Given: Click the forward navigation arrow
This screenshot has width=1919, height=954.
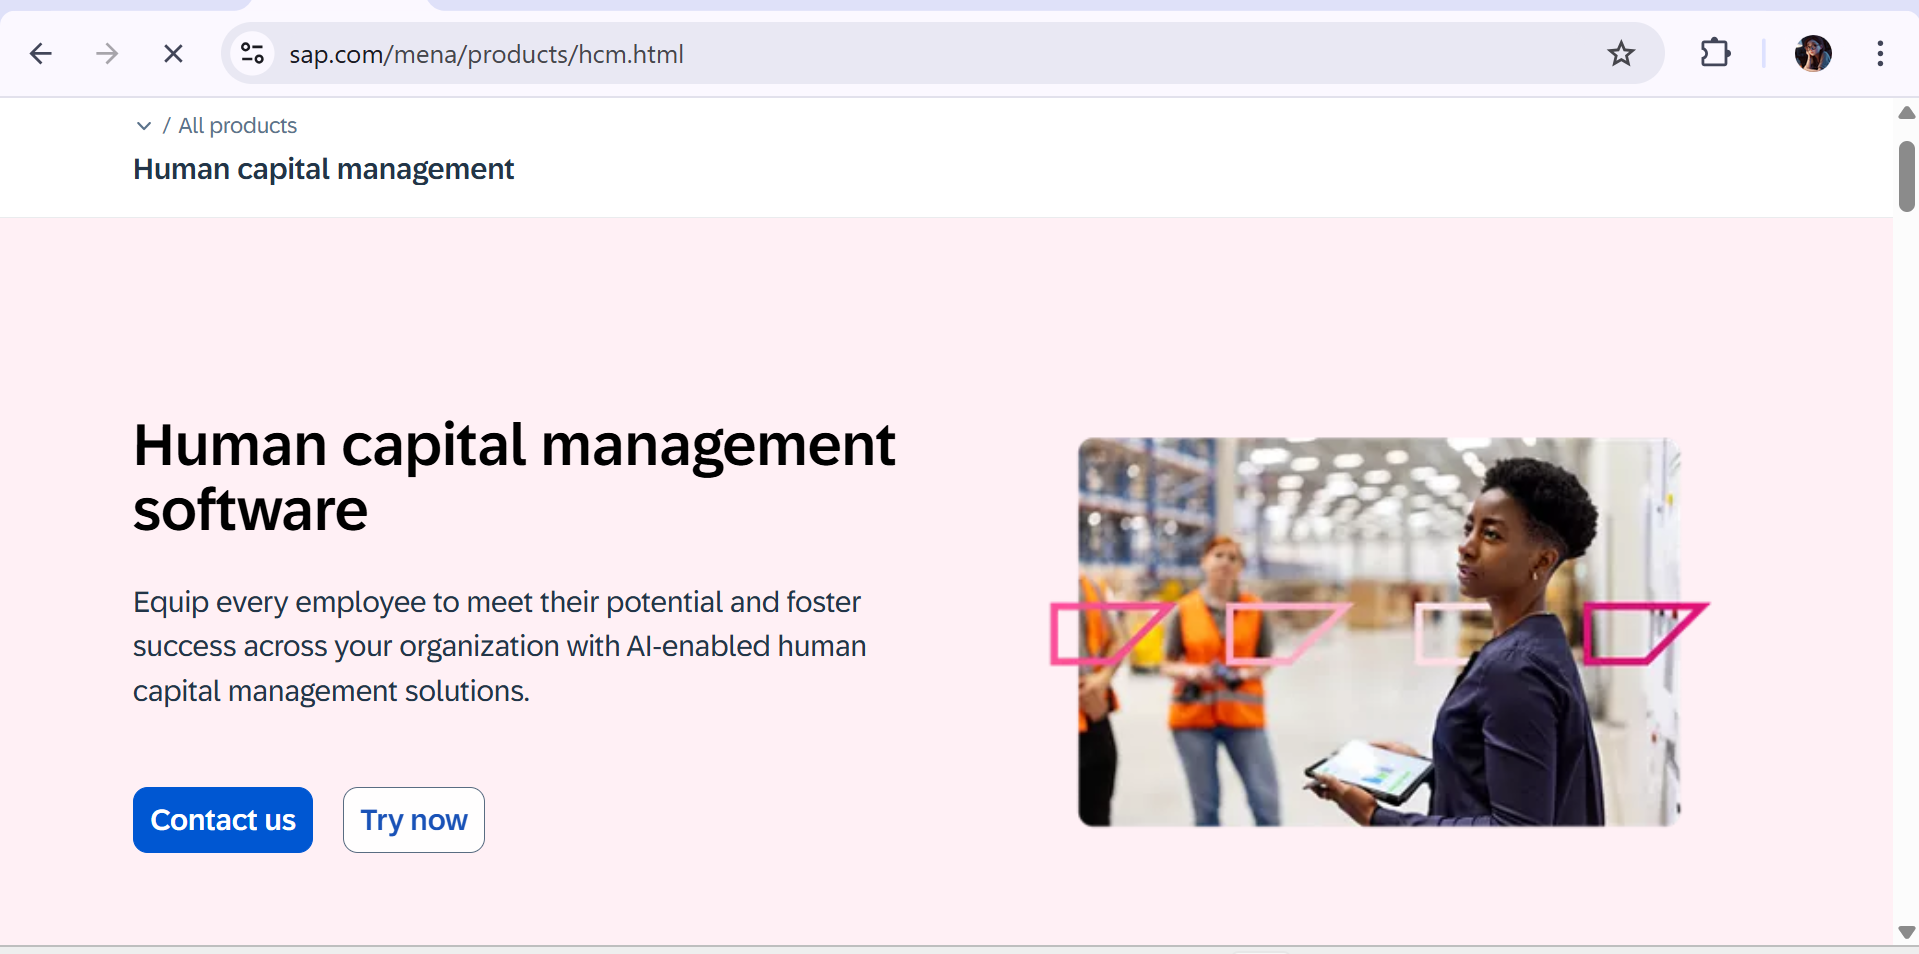Looking at the screenshot, I should [x=106, y=54].
